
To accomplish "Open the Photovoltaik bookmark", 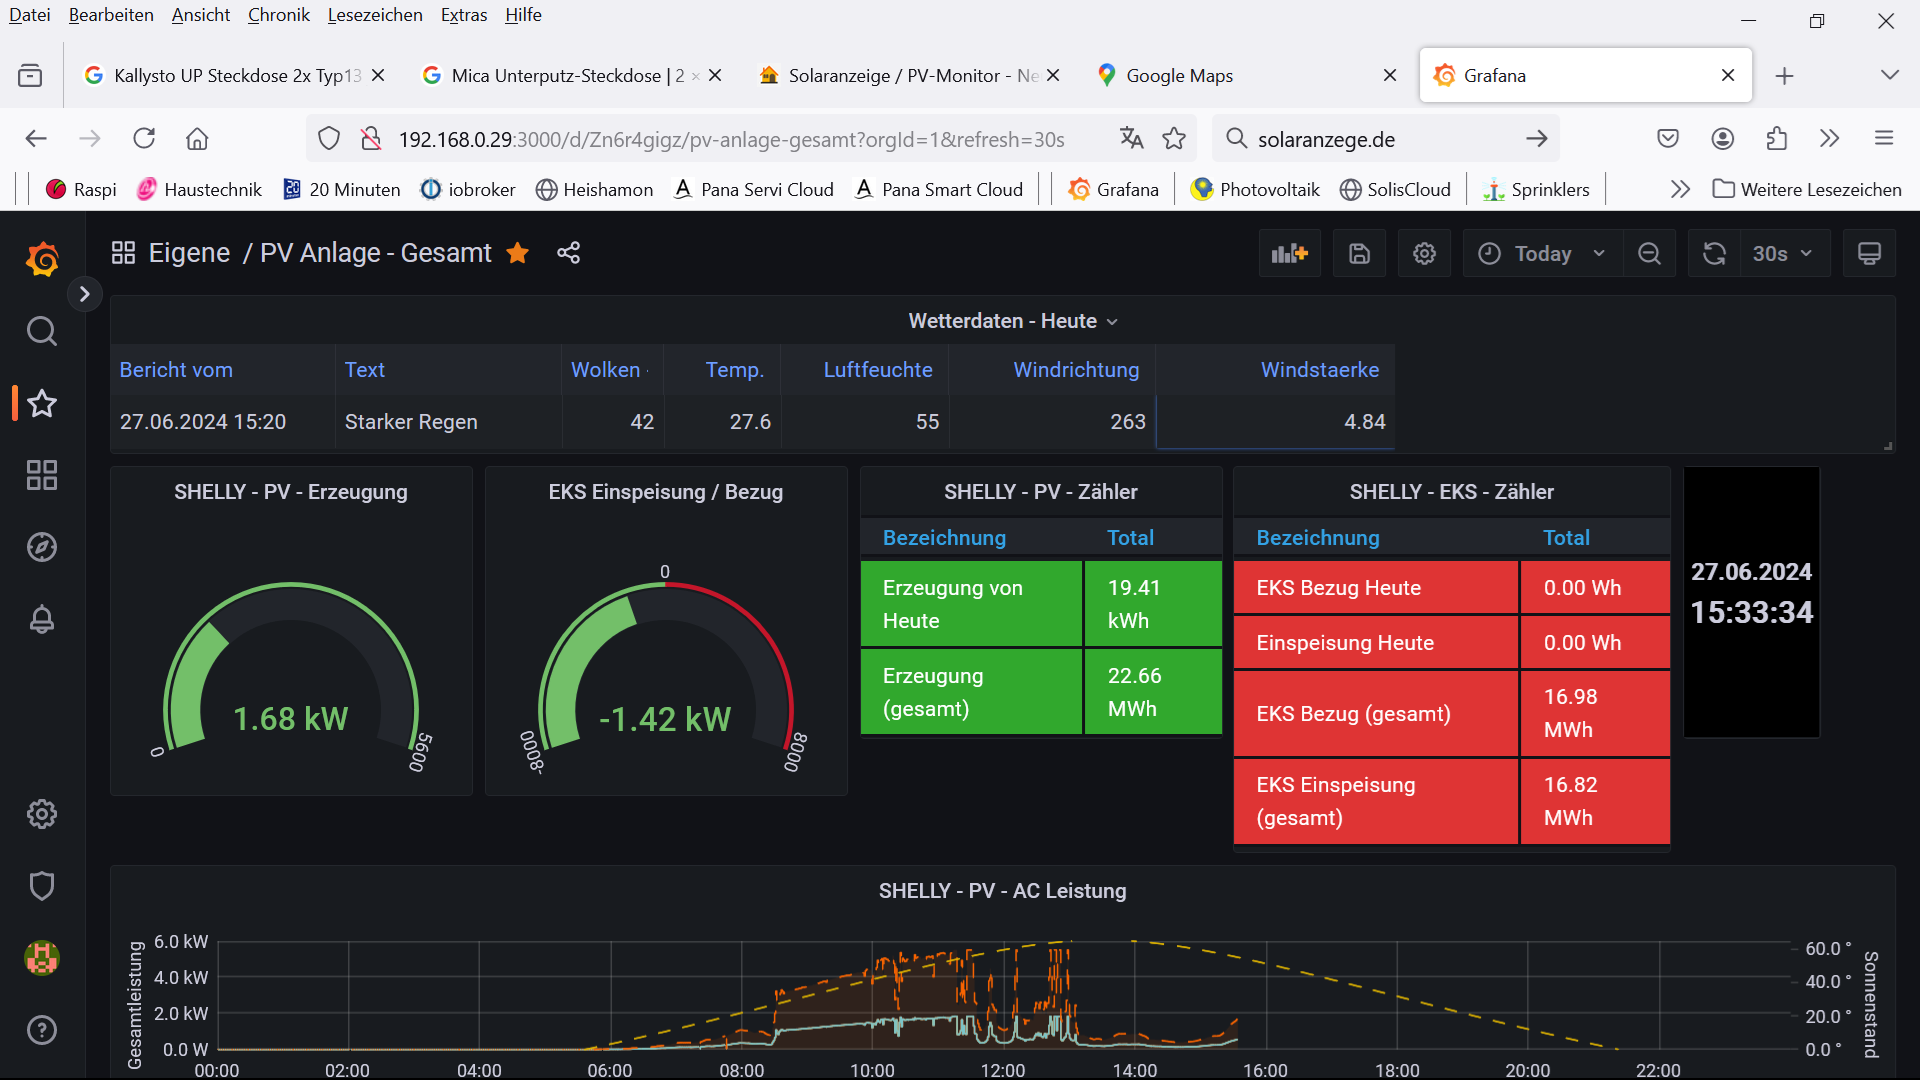I will (x=1256, y=190).
